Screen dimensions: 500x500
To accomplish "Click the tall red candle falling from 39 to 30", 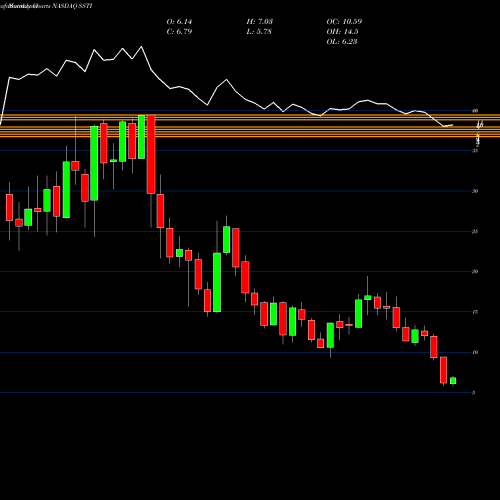I will (151, 154).
